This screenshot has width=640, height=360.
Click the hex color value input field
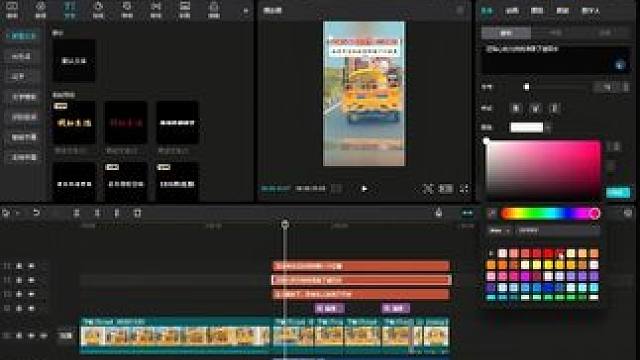[x=558, y=231]
